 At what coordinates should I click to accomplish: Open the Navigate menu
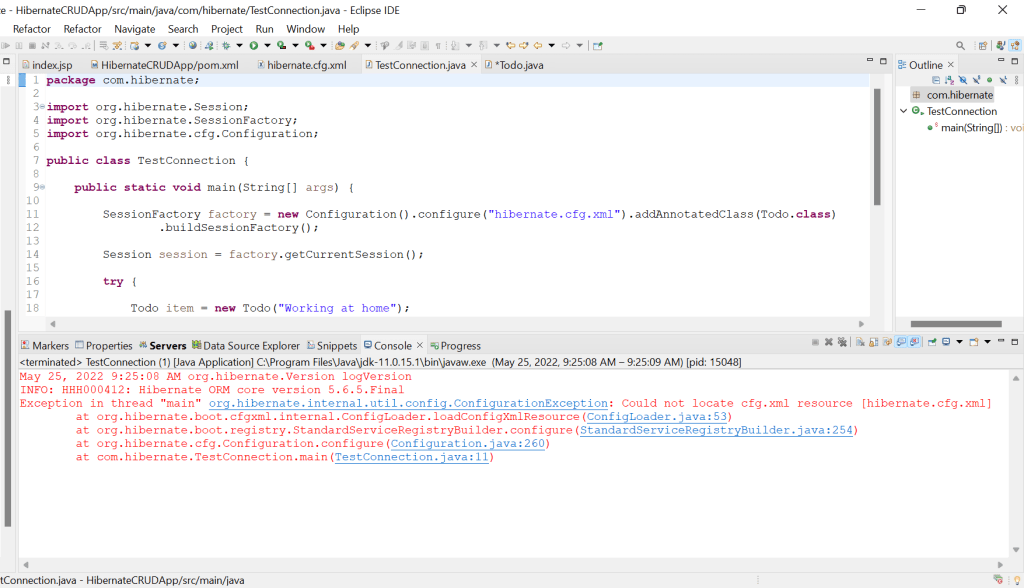[135, 29]
